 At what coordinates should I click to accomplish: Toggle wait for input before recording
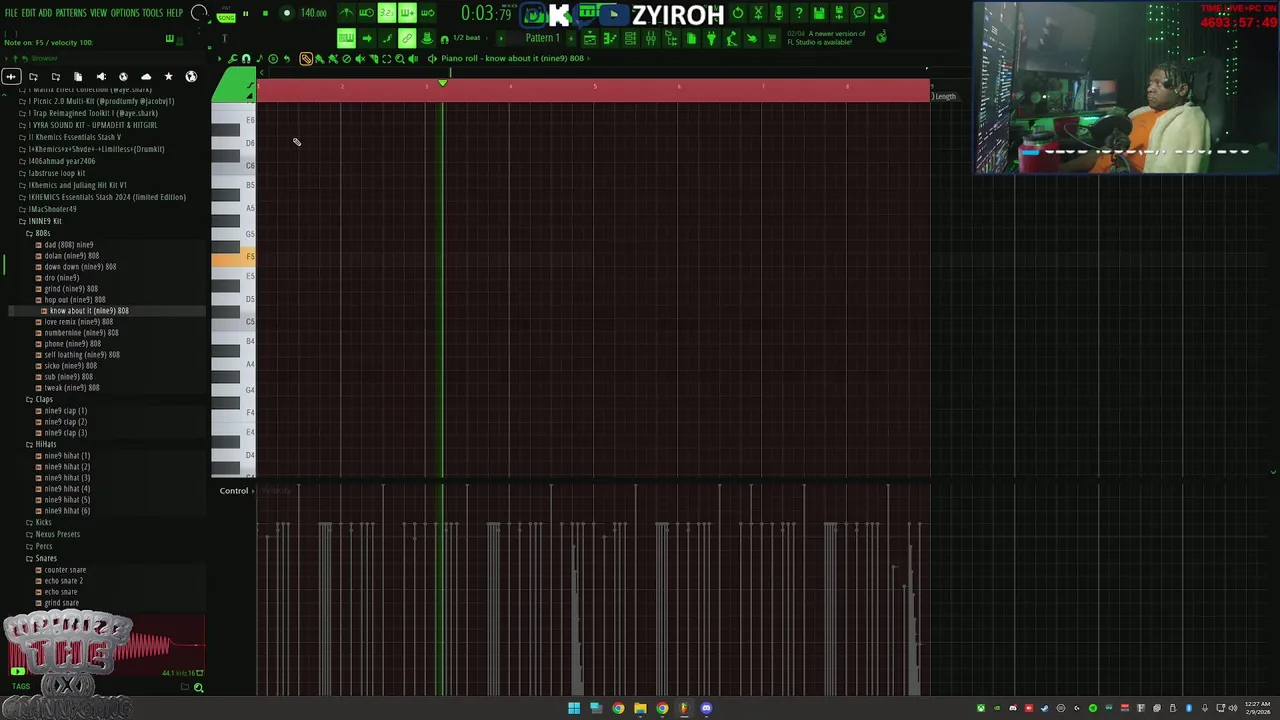(x=366, y=13)
